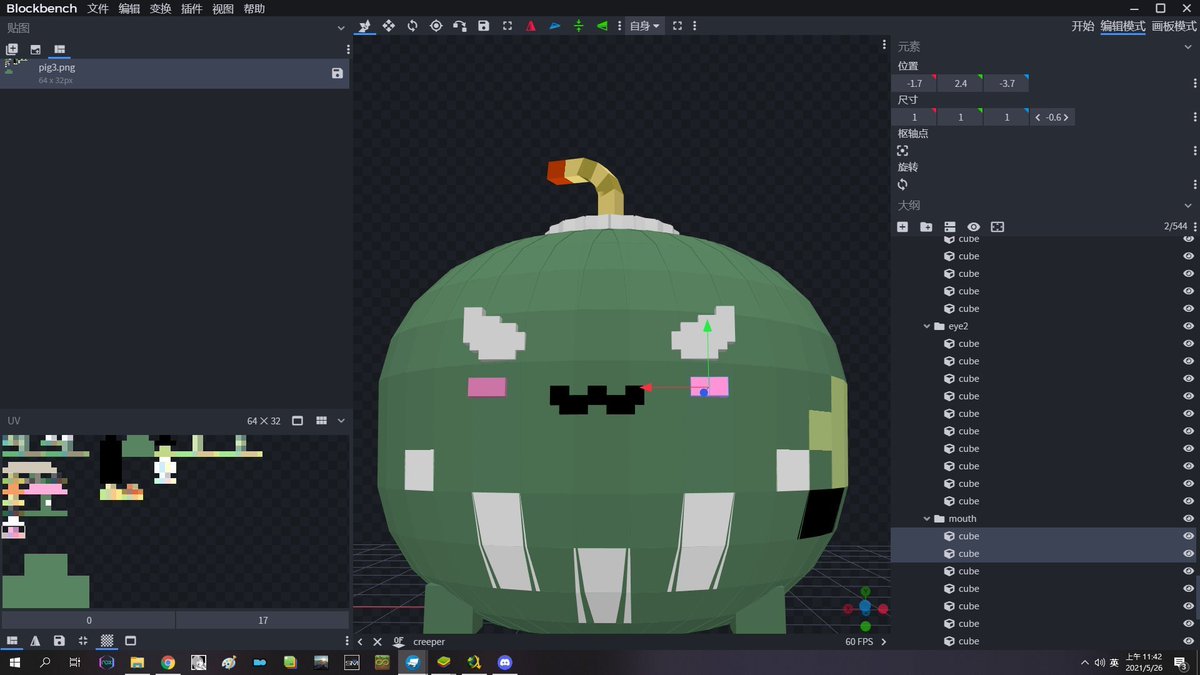
Task: Collapse the 贴图 textures panel
Action: tap(341, 28)
